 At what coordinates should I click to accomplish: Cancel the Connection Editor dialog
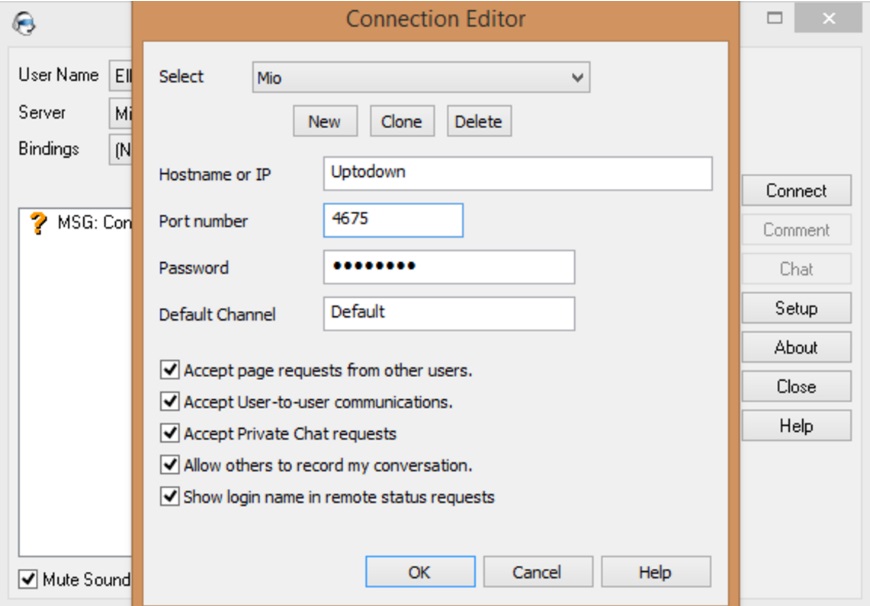pyautogui.click(x=537, y=572)
